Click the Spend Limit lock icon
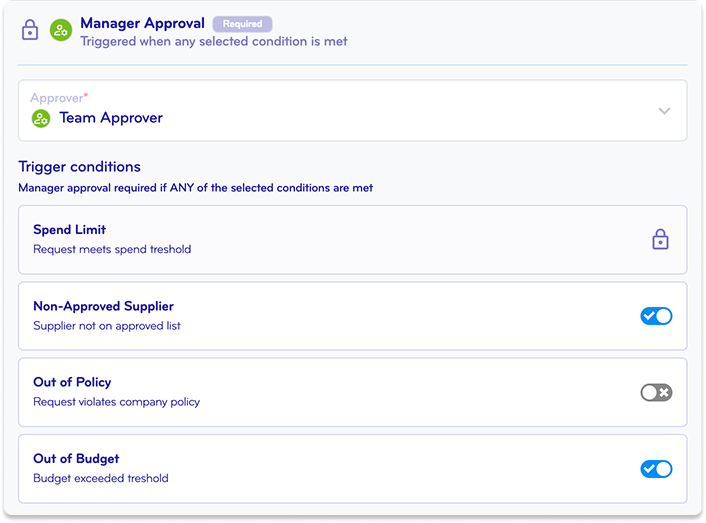The width and height of the screenshot is (706, 523). point(660,239)
